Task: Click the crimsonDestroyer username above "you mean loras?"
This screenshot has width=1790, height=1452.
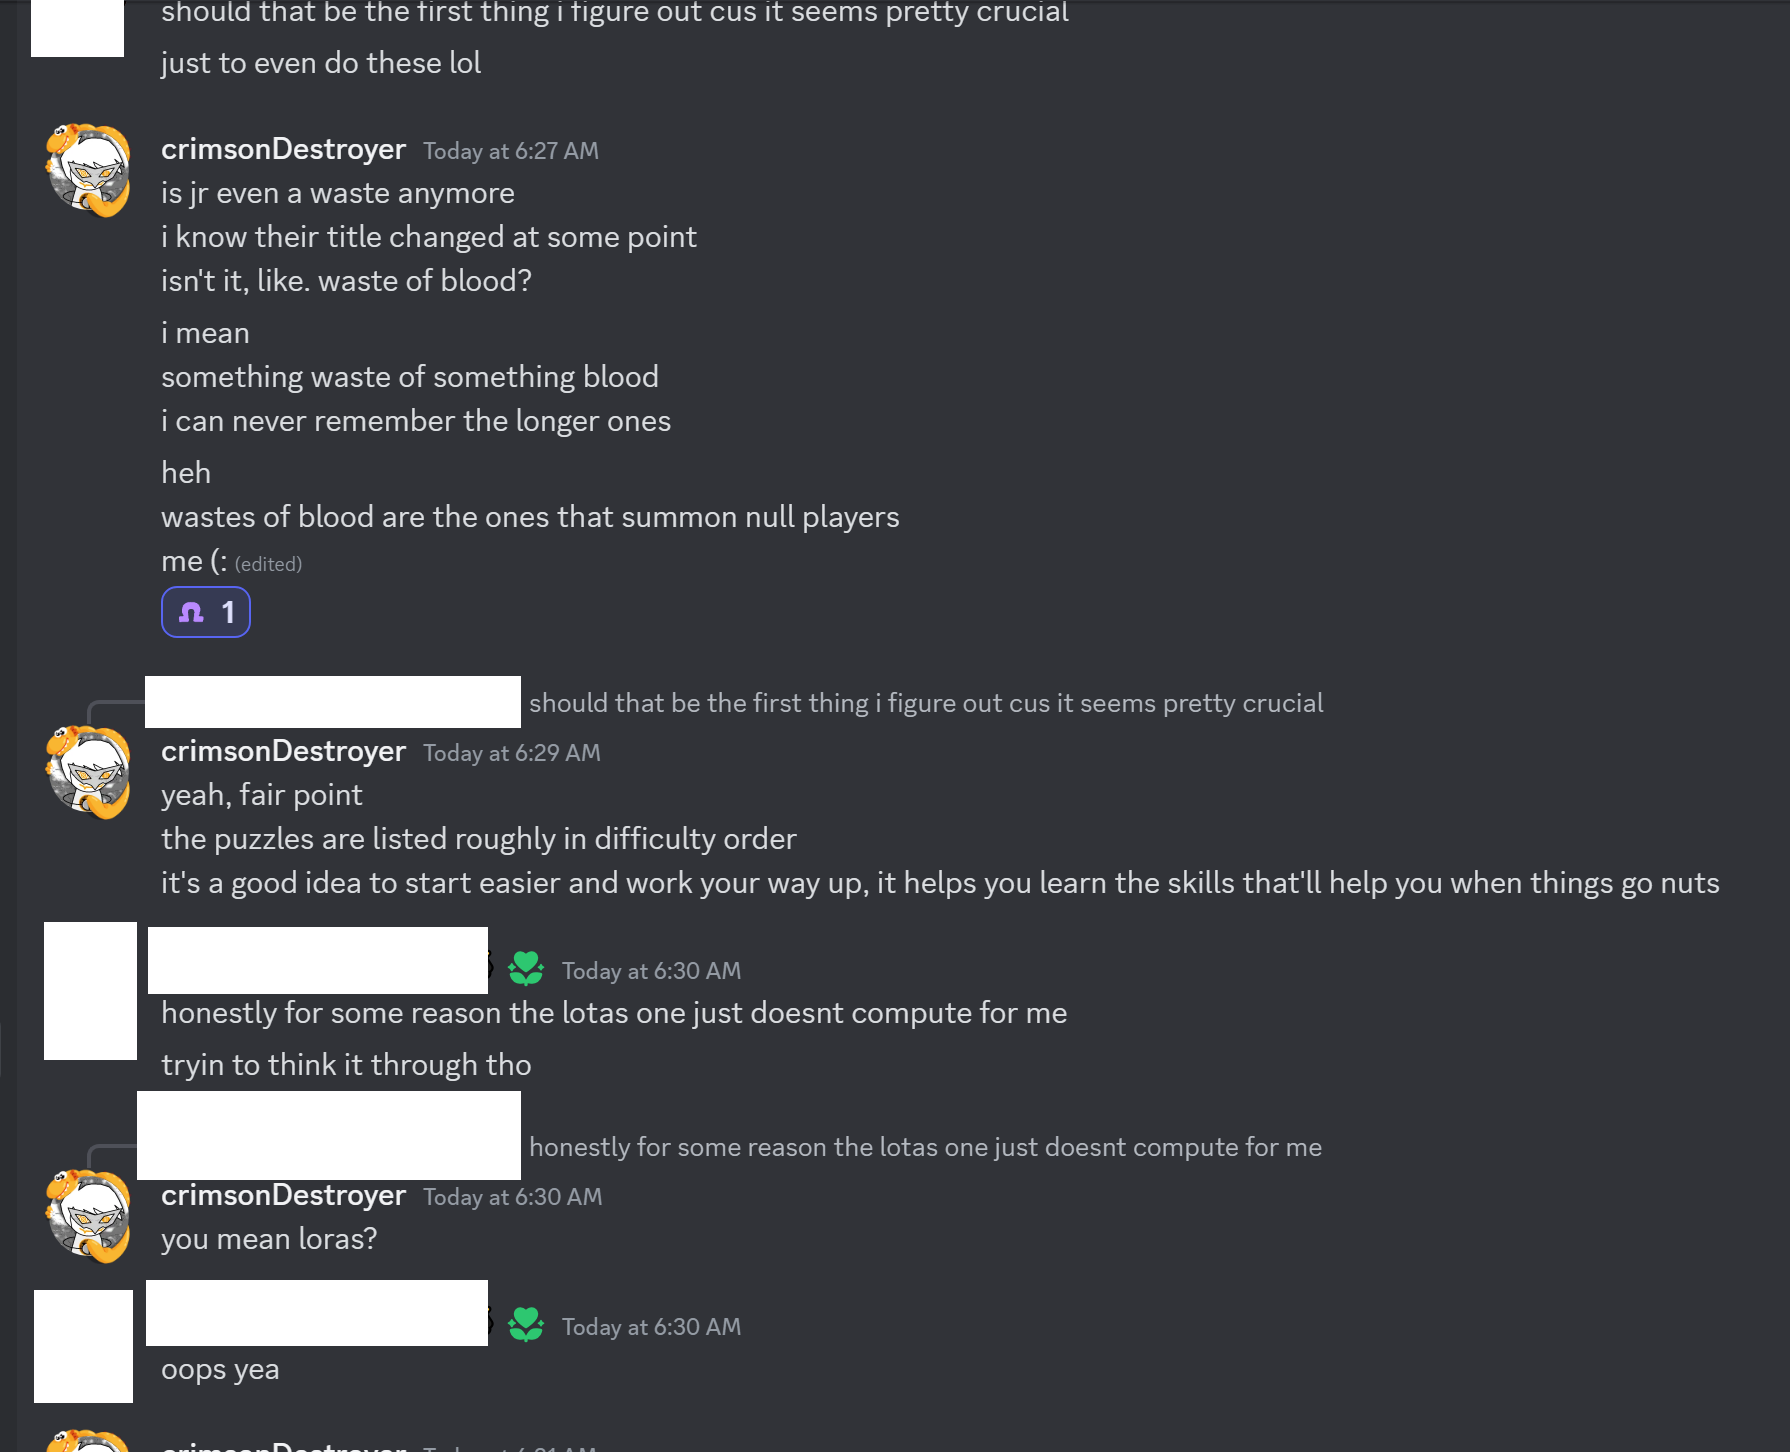Action: click(x=283, y=1195)
